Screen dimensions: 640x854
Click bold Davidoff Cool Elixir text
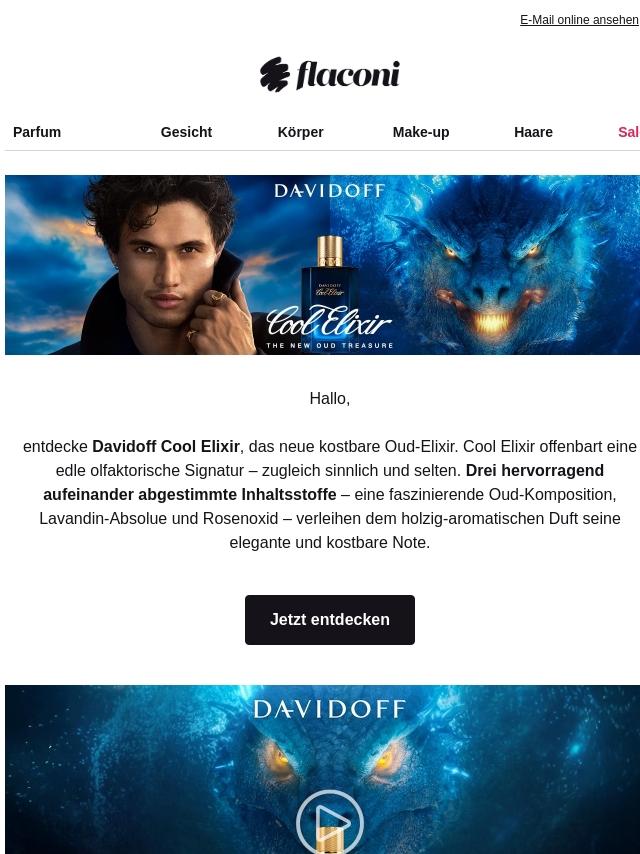click(x=166, y=447)
